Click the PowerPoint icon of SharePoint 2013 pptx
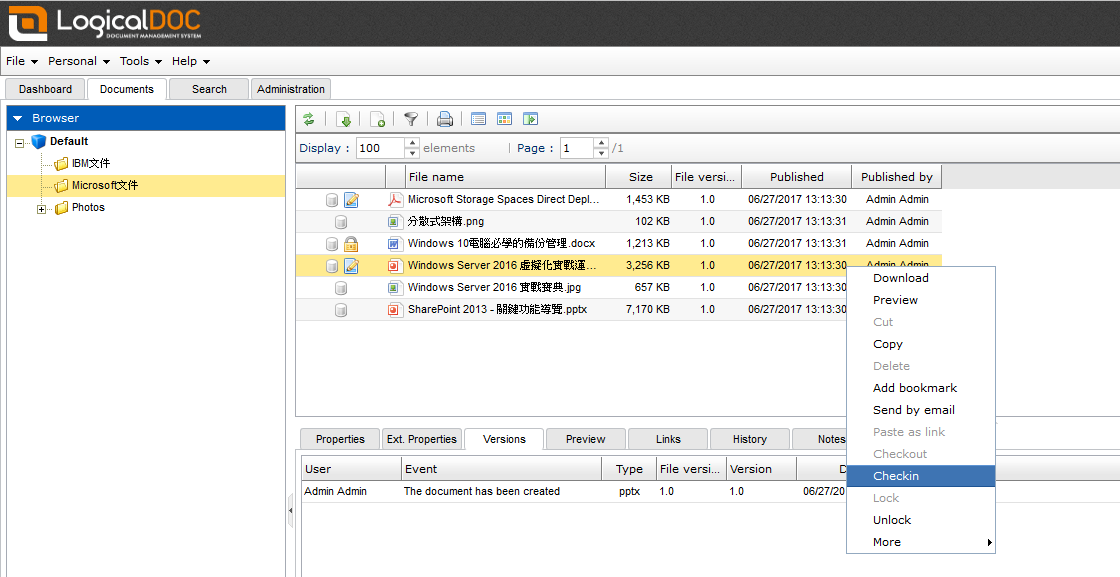1120x577 pixels. [394, 310]
